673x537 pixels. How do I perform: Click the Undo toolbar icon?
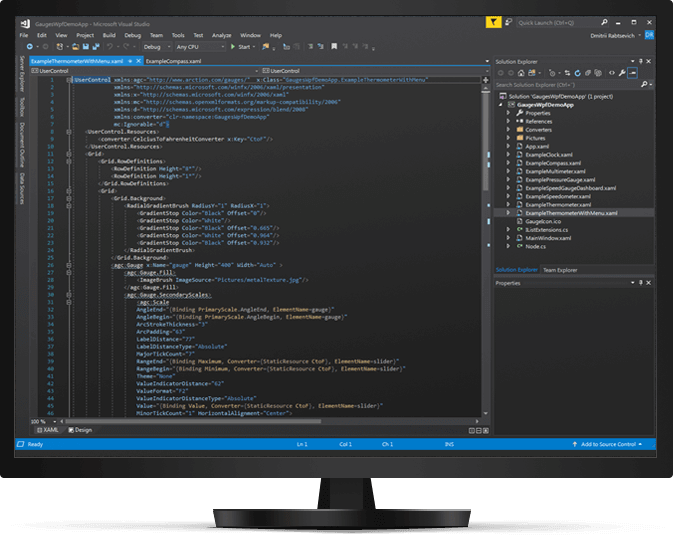[x=114, y=47]
